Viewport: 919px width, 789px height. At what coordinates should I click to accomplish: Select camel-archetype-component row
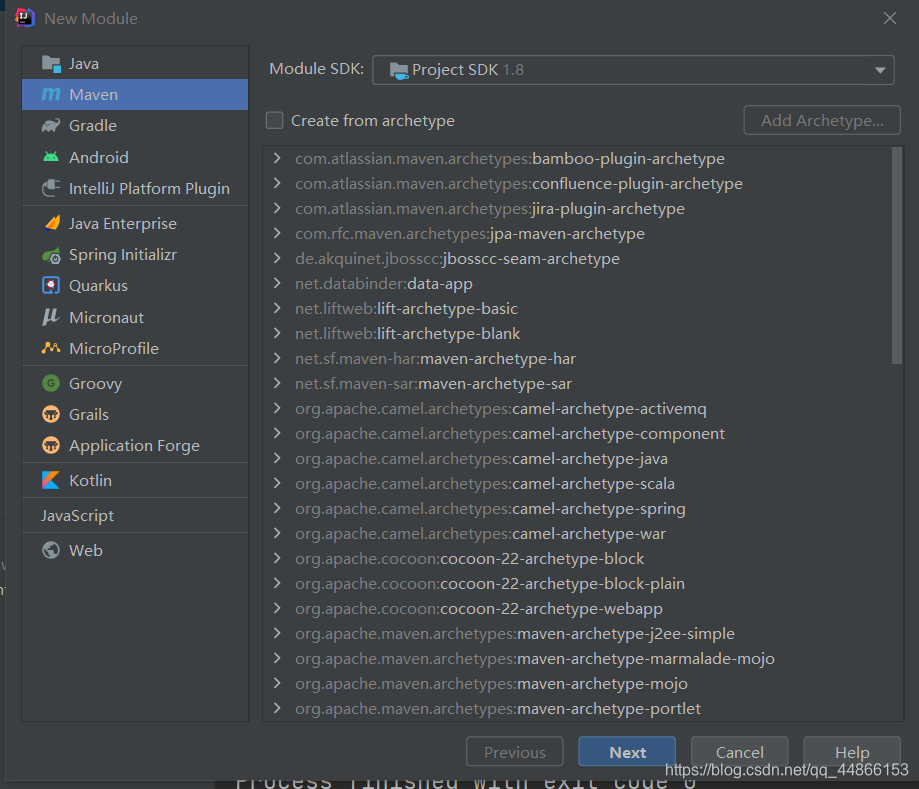coord(577,434)
